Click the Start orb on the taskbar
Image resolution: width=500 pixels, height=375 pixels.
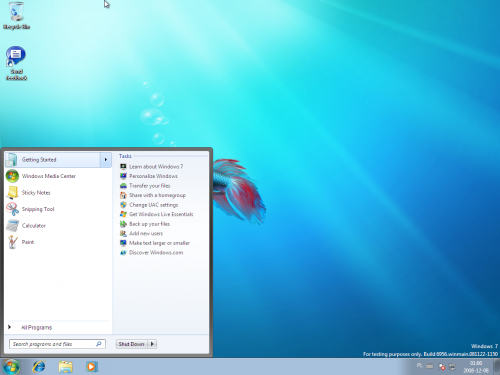[12, 367]
